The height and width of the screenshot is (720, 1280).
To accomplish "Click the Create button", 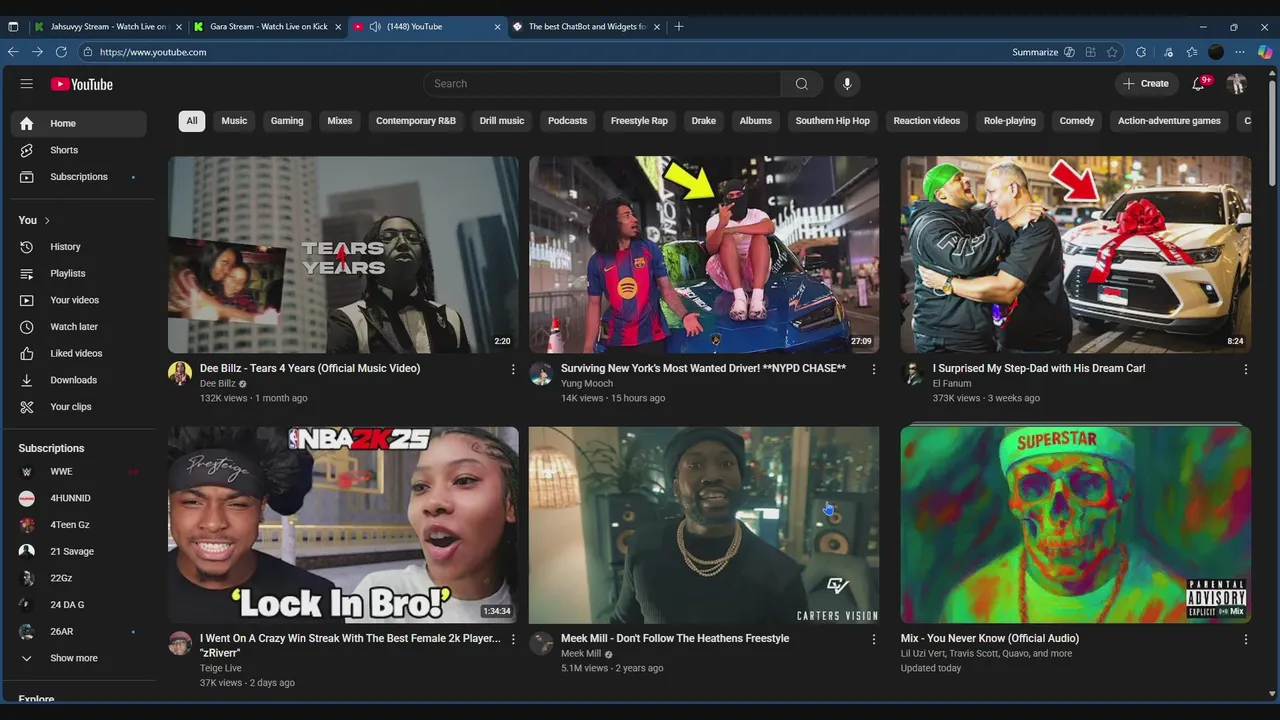I will (x=1146, y=84).
